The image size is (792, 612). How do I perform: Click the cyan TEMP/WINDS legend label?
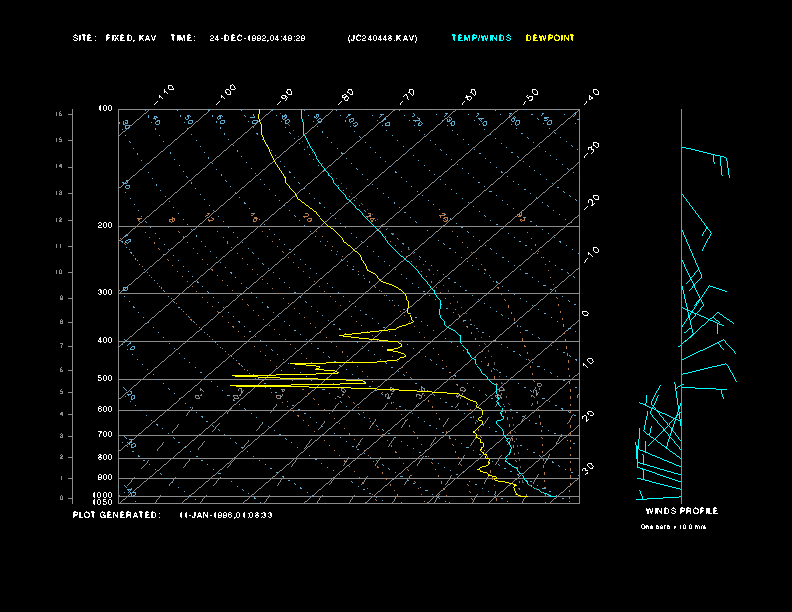pyautogui.click(x=480, y=38)
